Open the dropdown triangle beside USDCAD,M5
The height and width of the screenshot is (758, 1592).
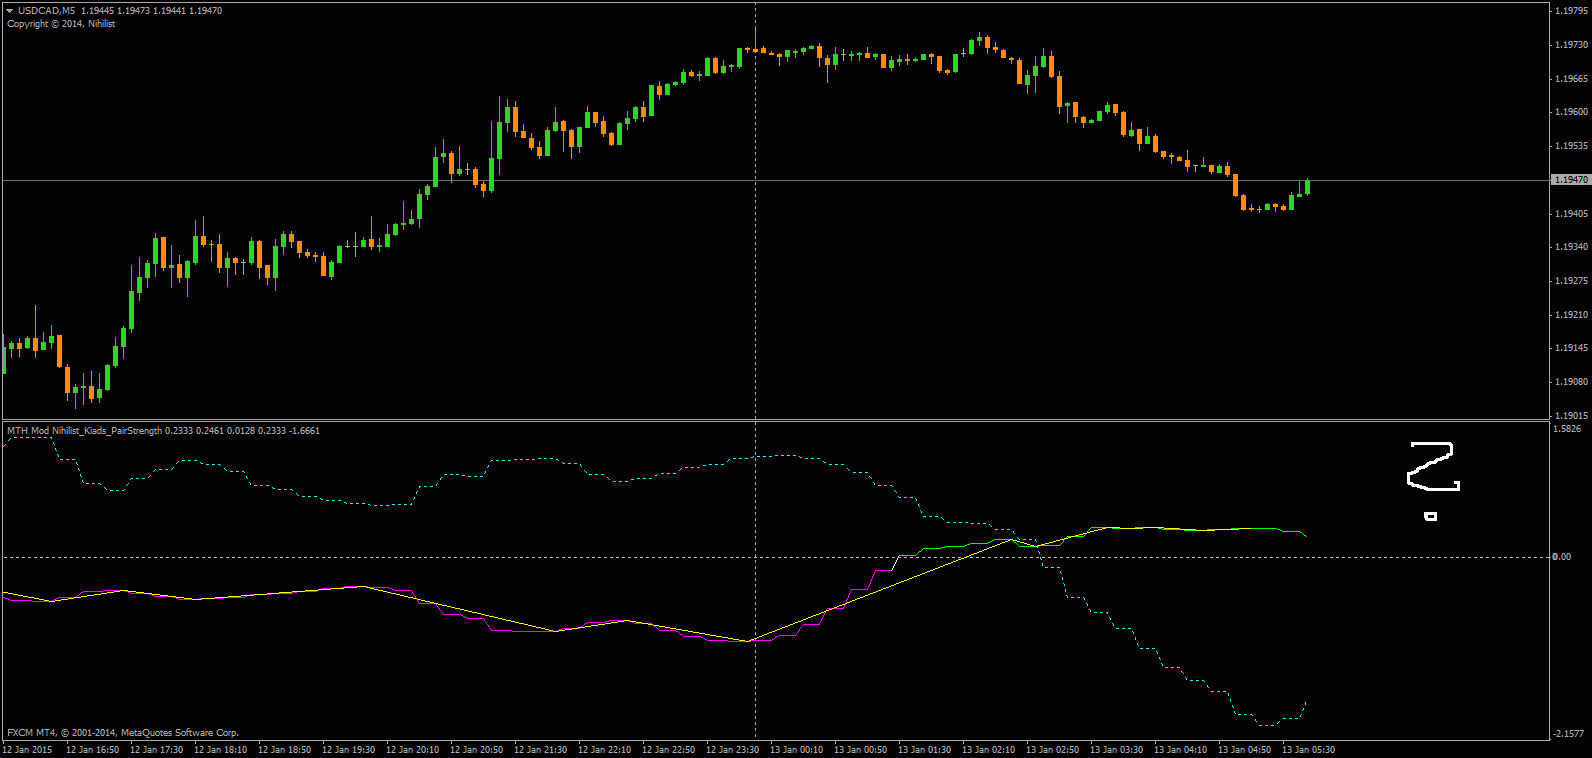(x=10, y=11)
